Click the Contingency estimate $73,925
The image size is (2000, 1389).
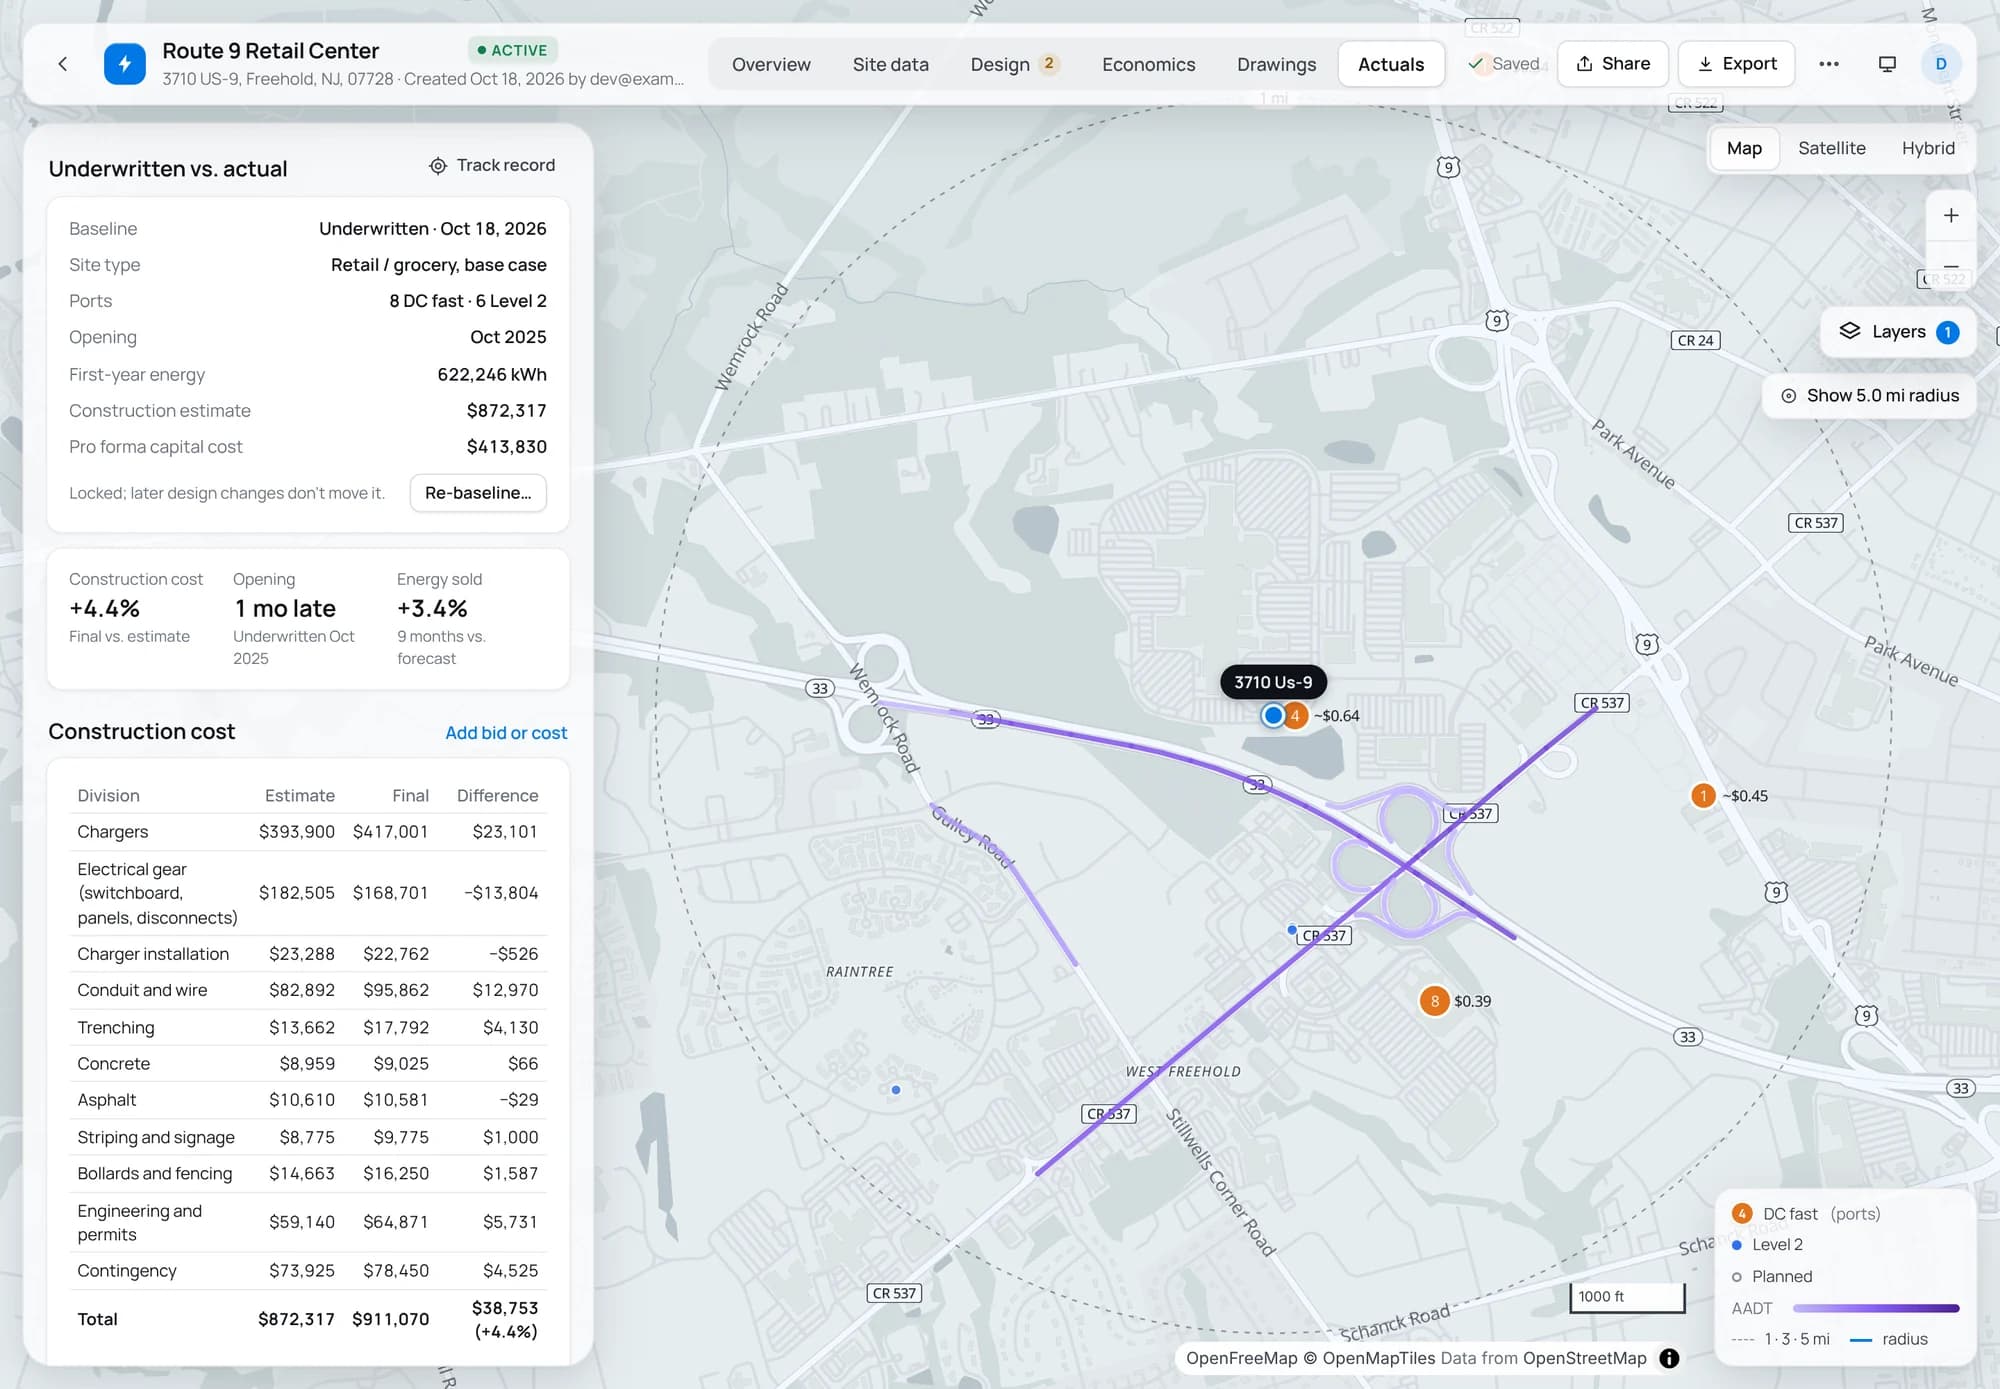(x=301, y=1271)
